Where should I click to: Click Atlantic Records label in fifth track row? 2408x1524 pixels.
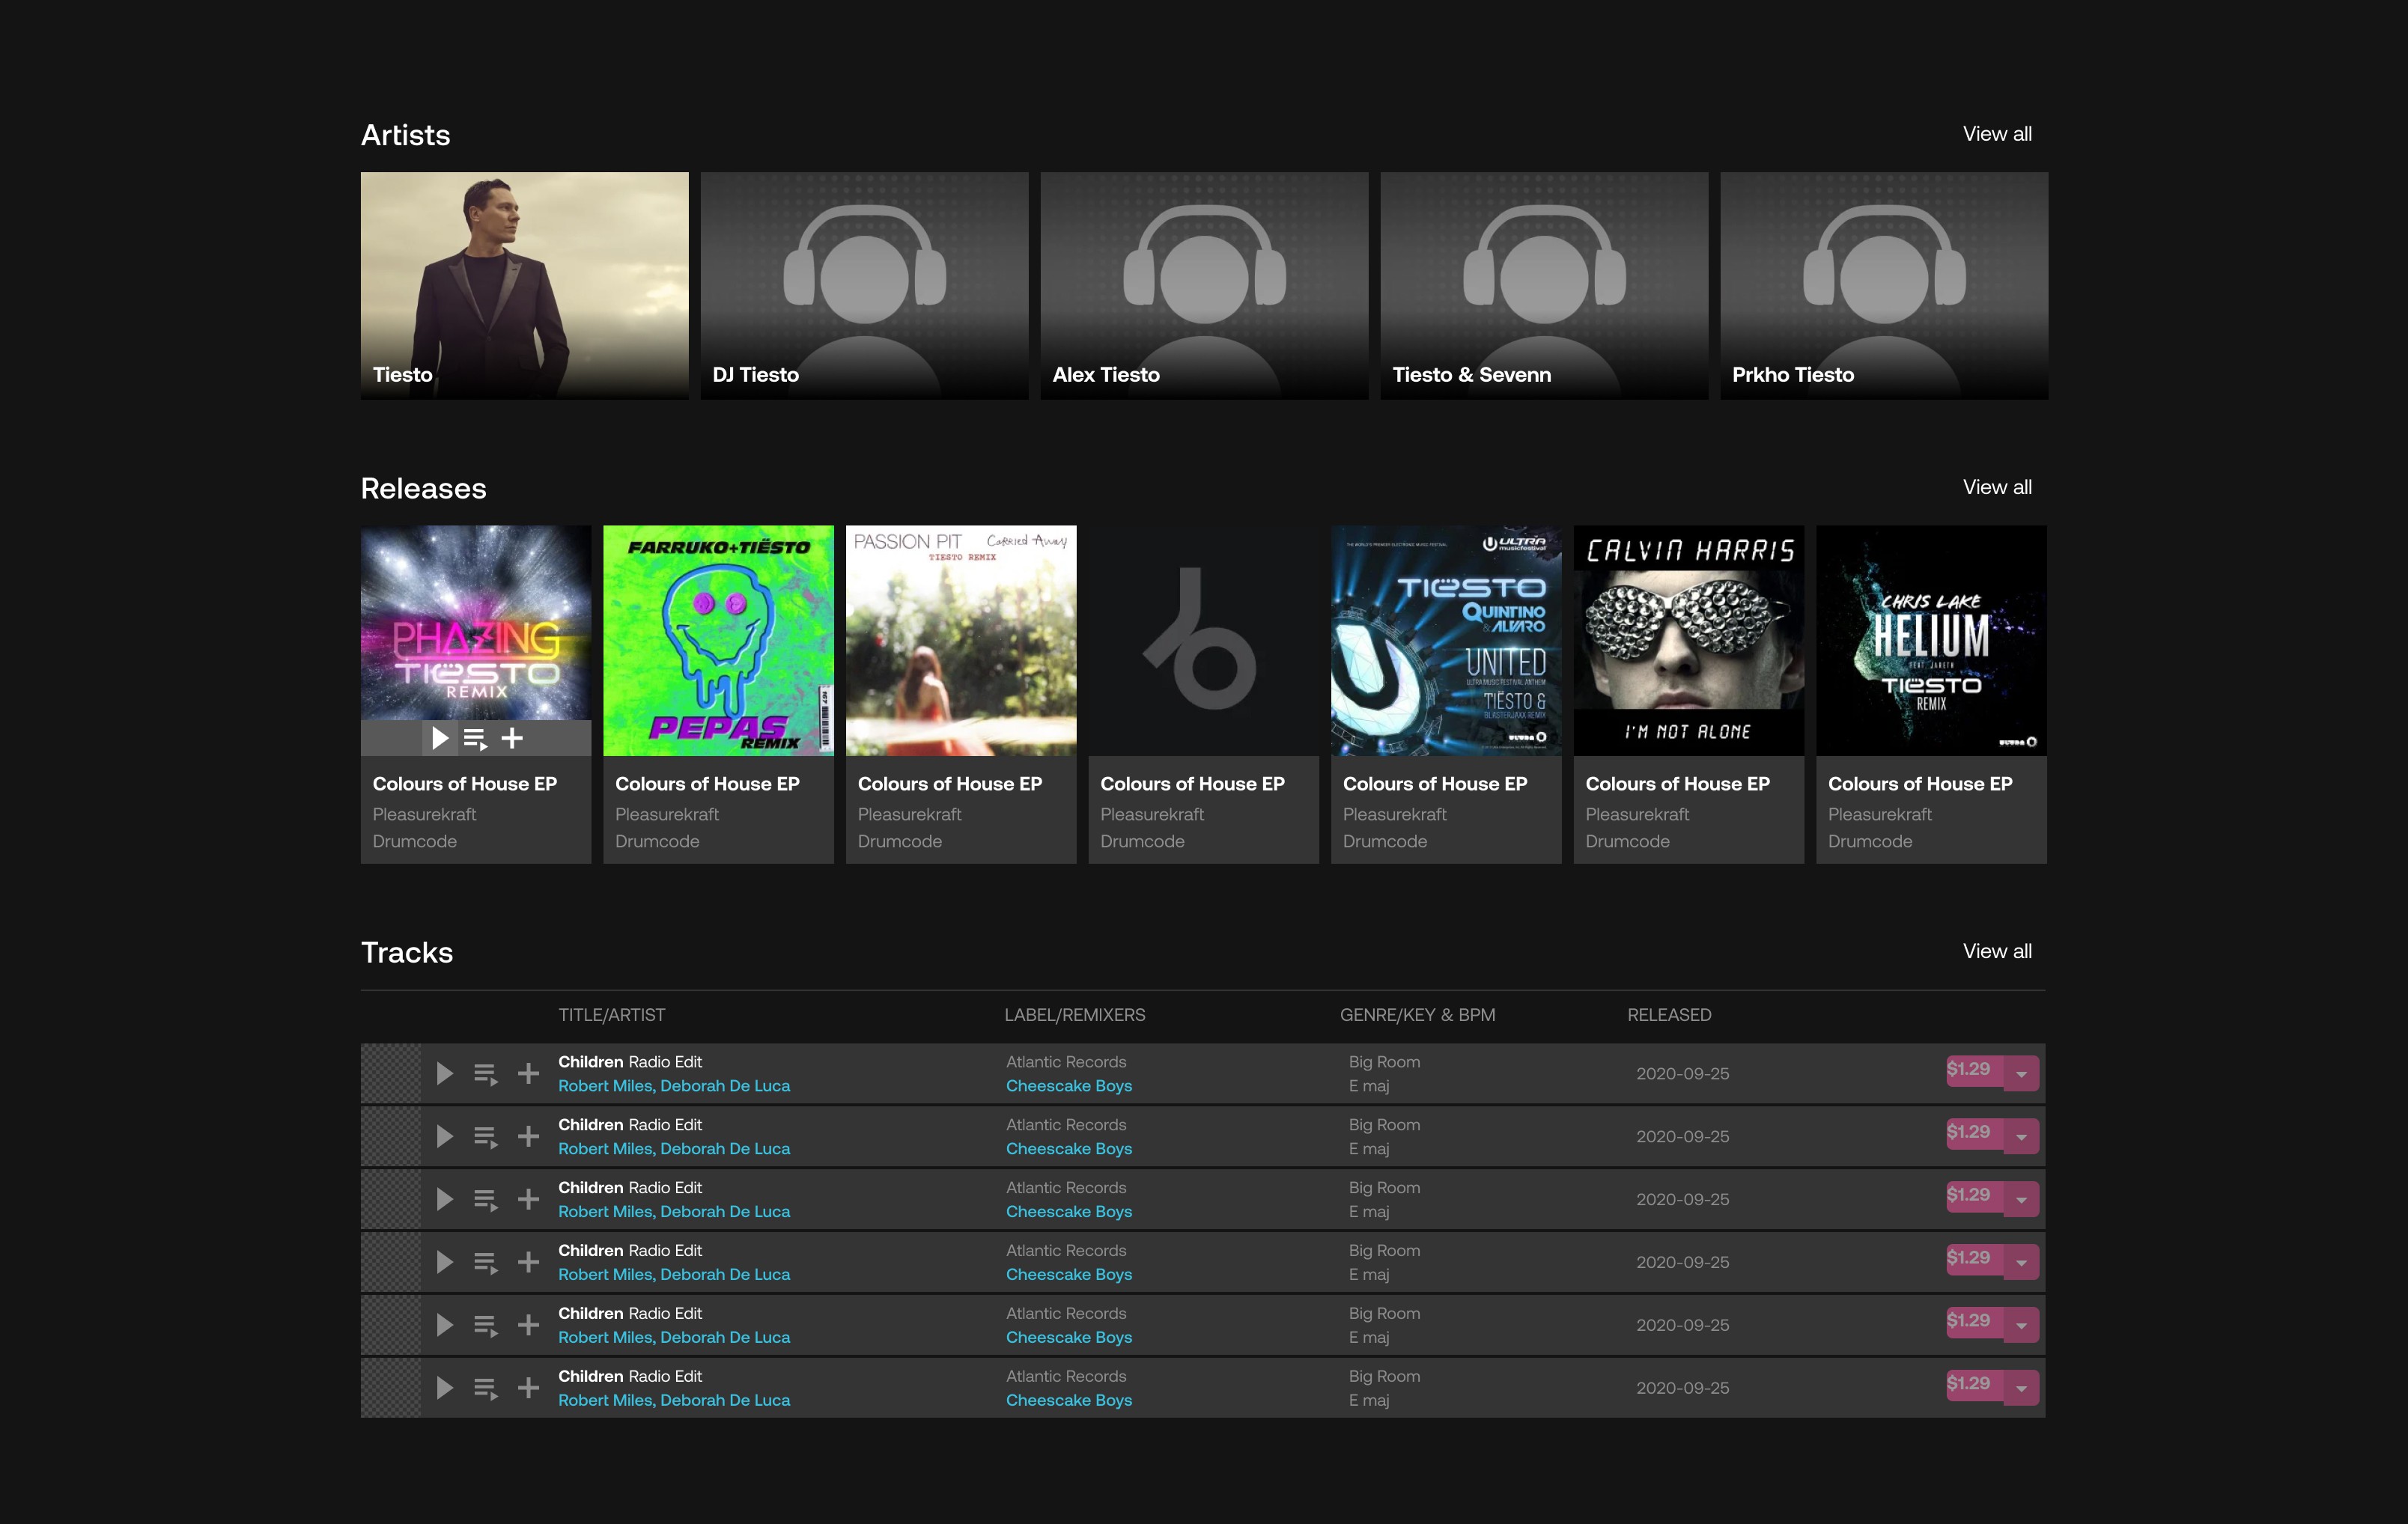click(x=1066, y=1314)
